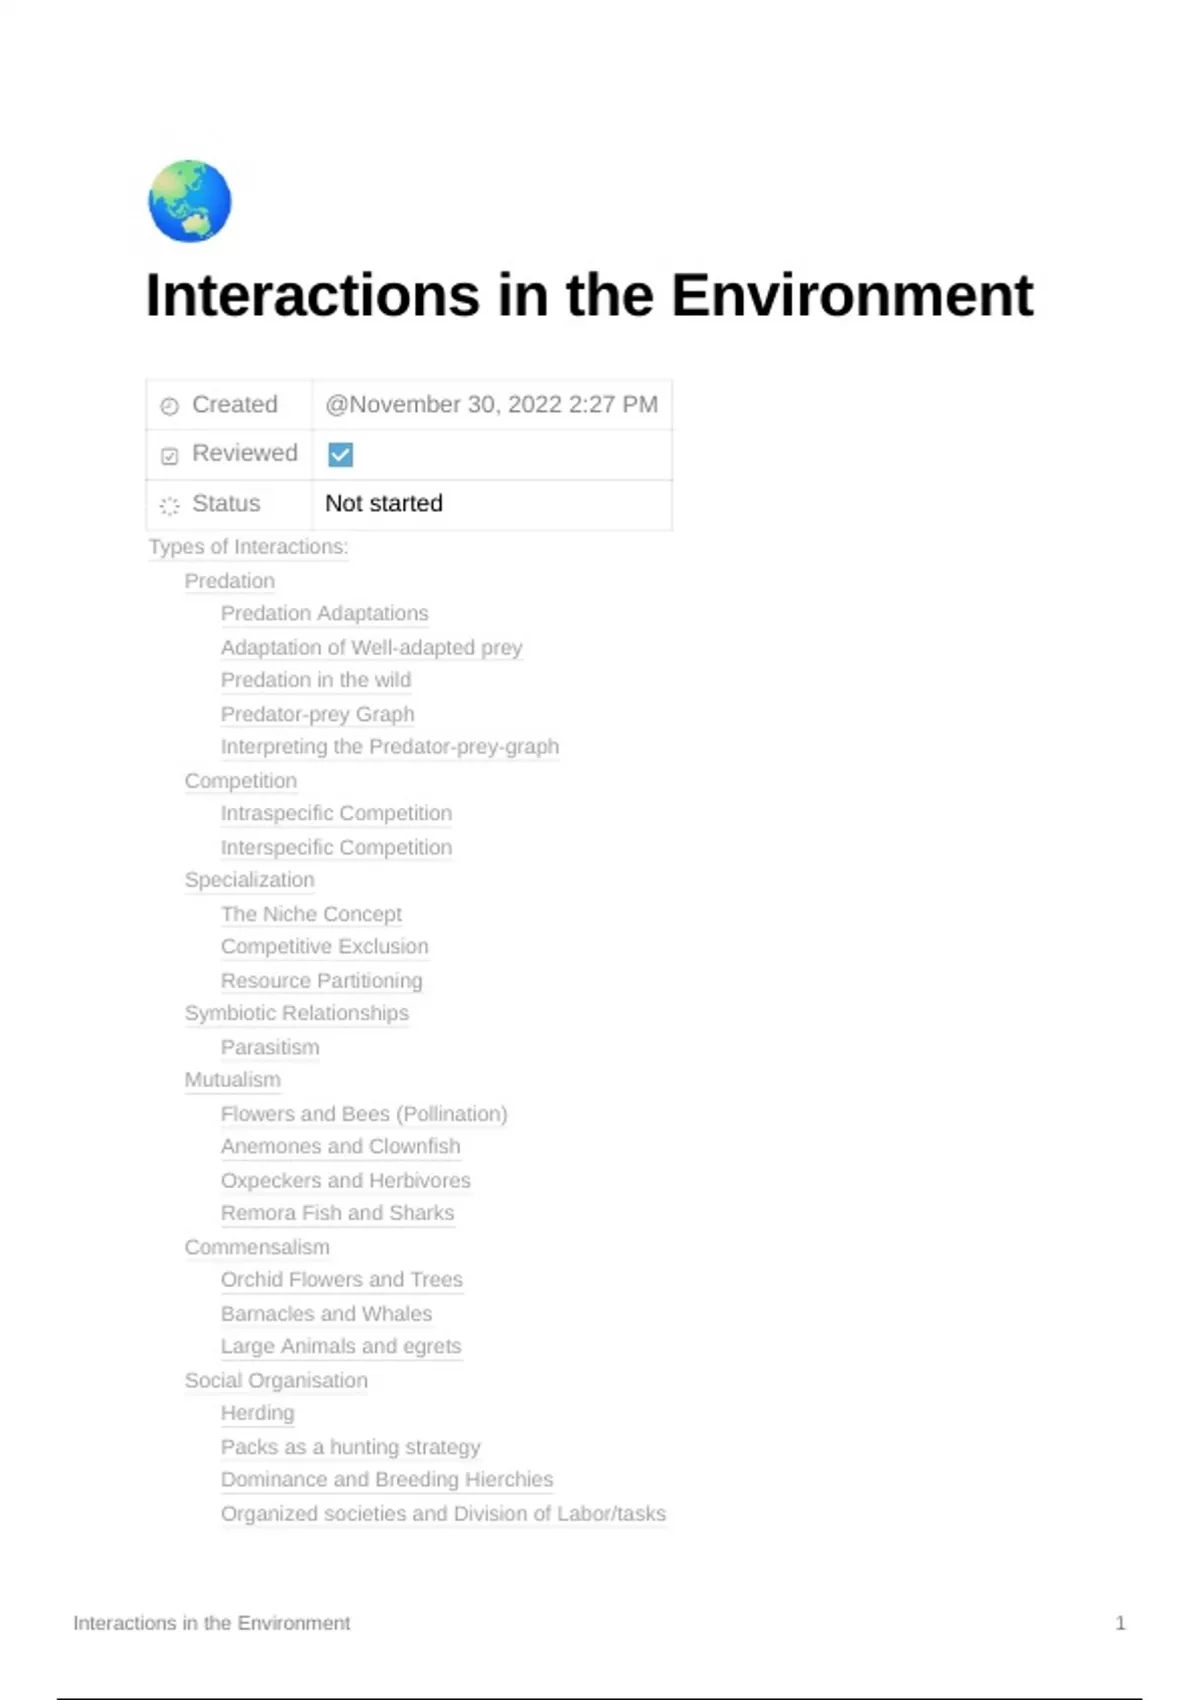Click the globe emoji page icon
Viewport: 1200px width, 1700px height.
(x=190, y=201)
